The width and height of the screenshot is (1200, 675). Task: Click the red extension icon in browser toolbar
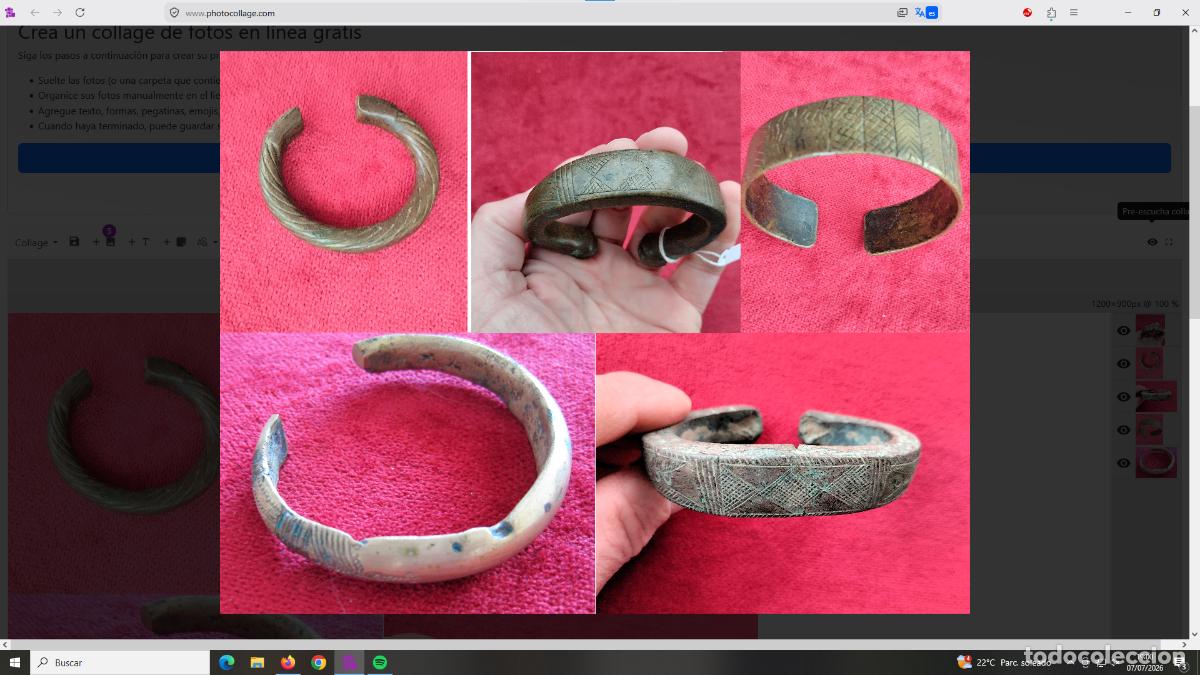1027,13
